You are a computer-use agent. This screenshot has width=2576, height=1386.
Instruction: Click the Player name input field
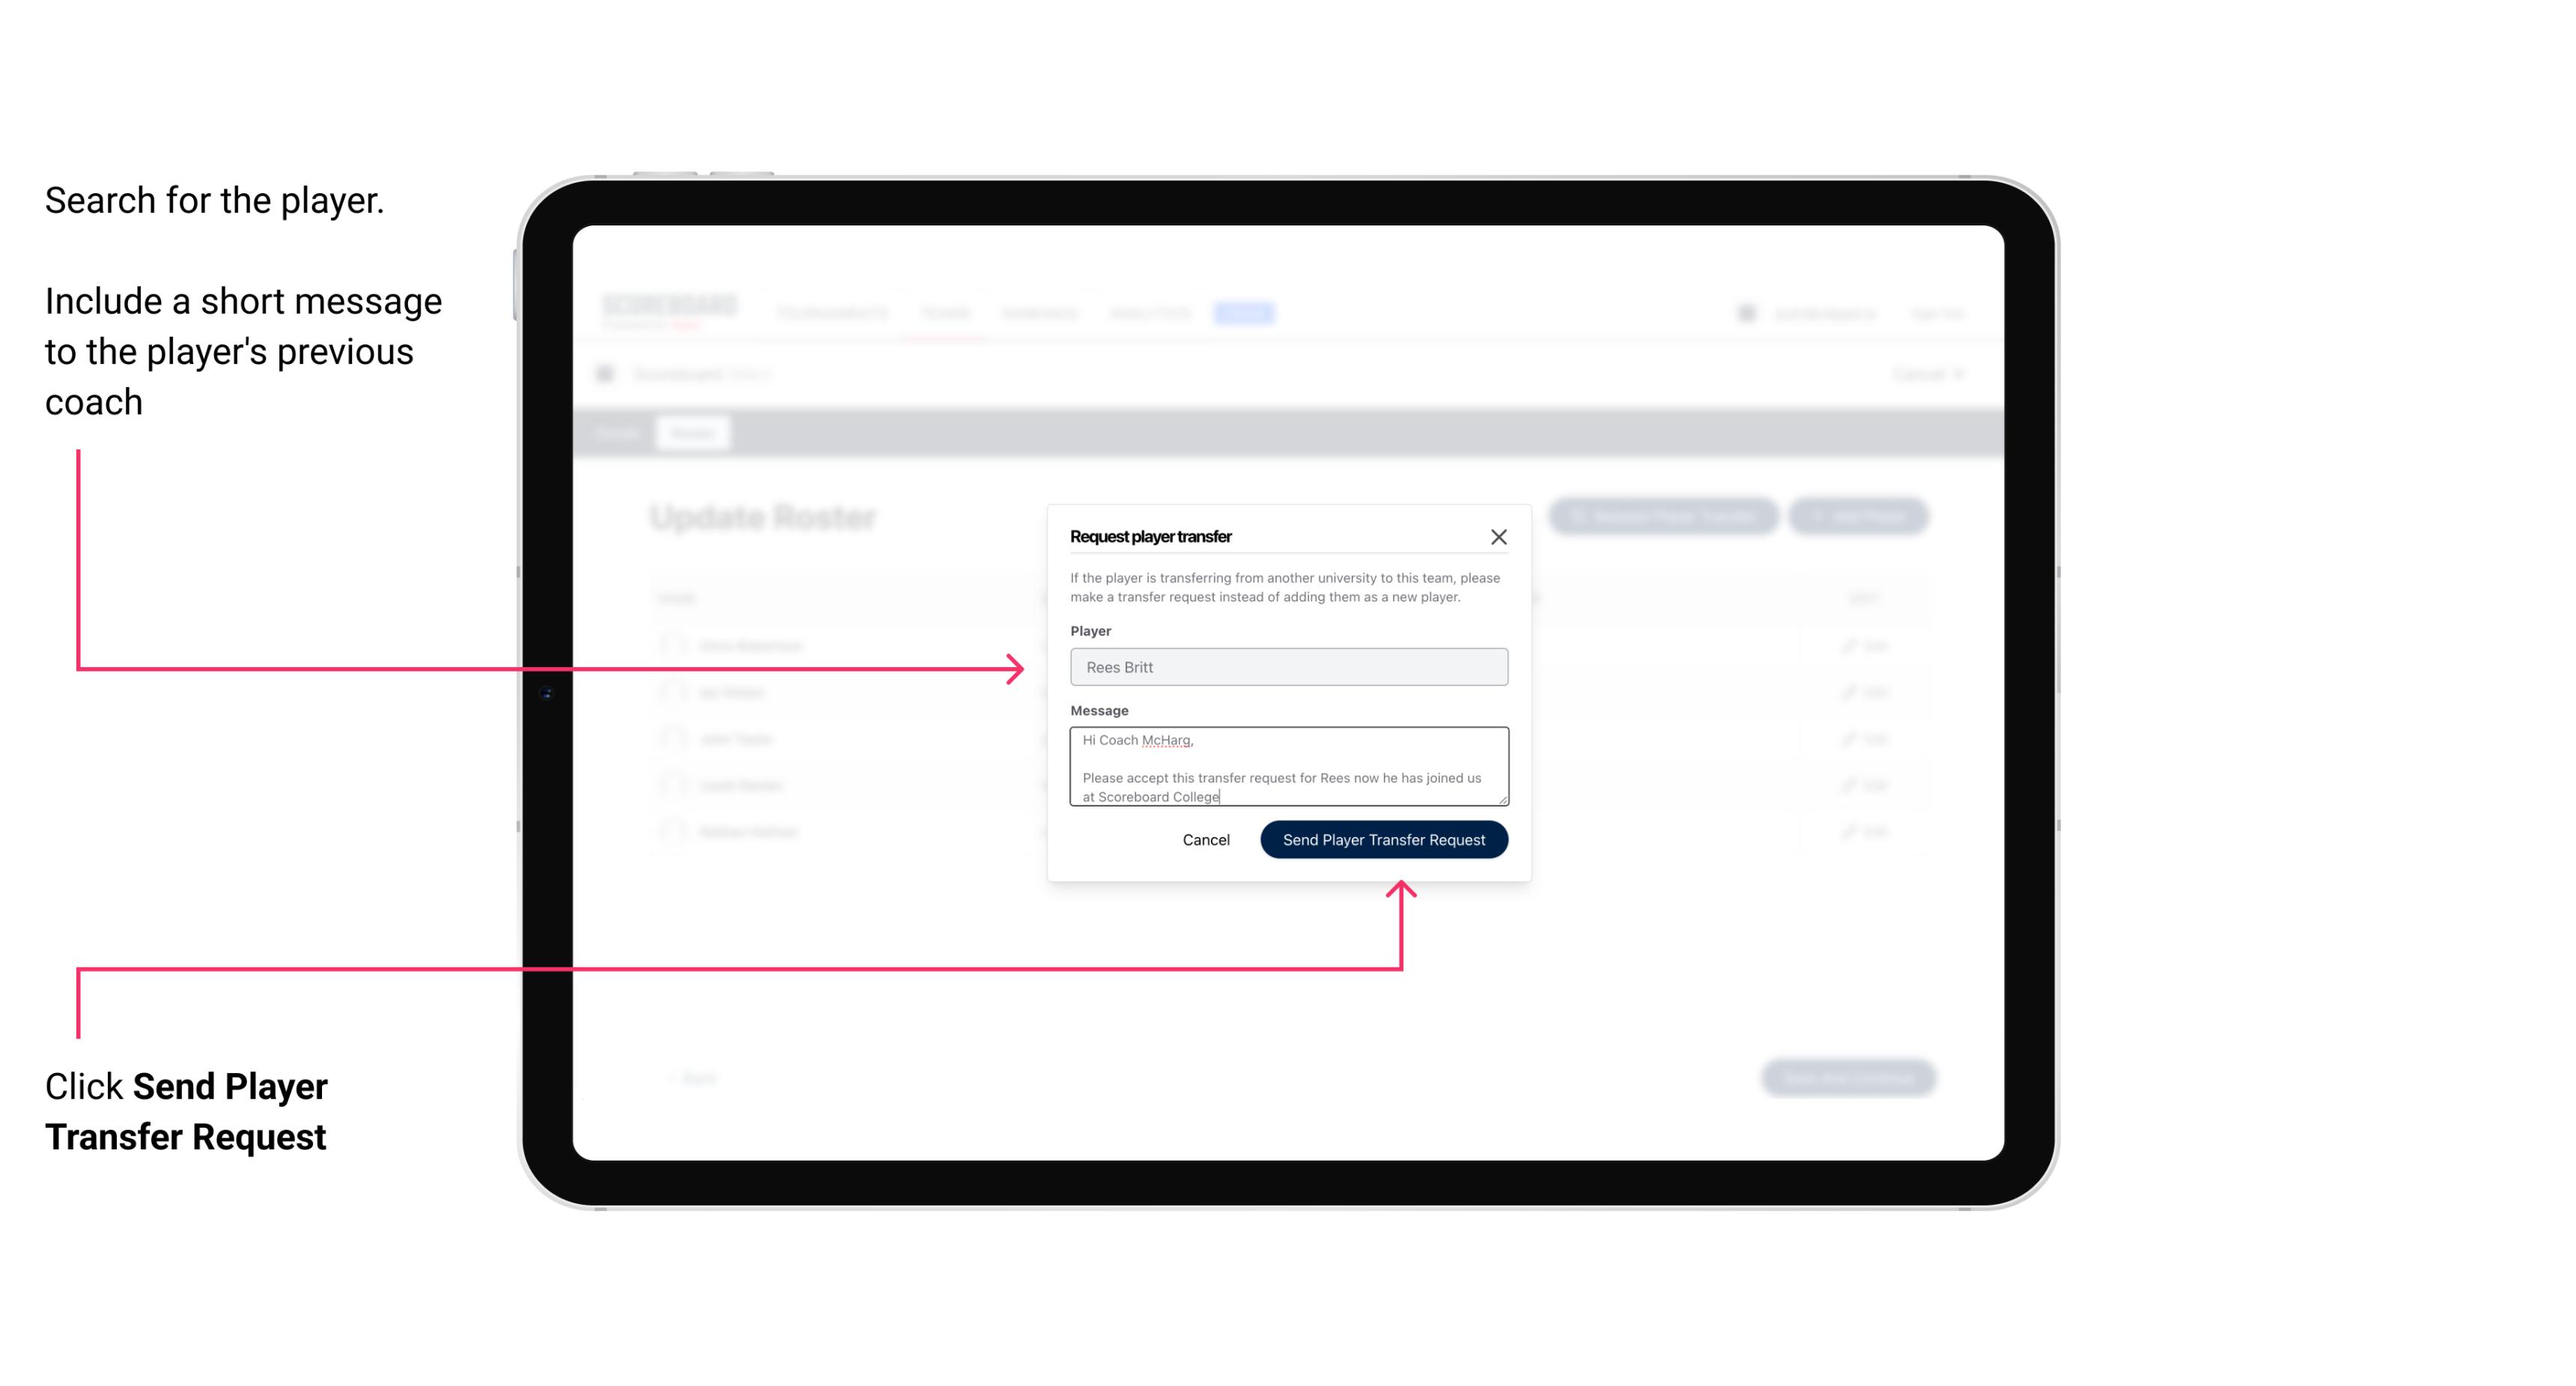pos(1287,667)
